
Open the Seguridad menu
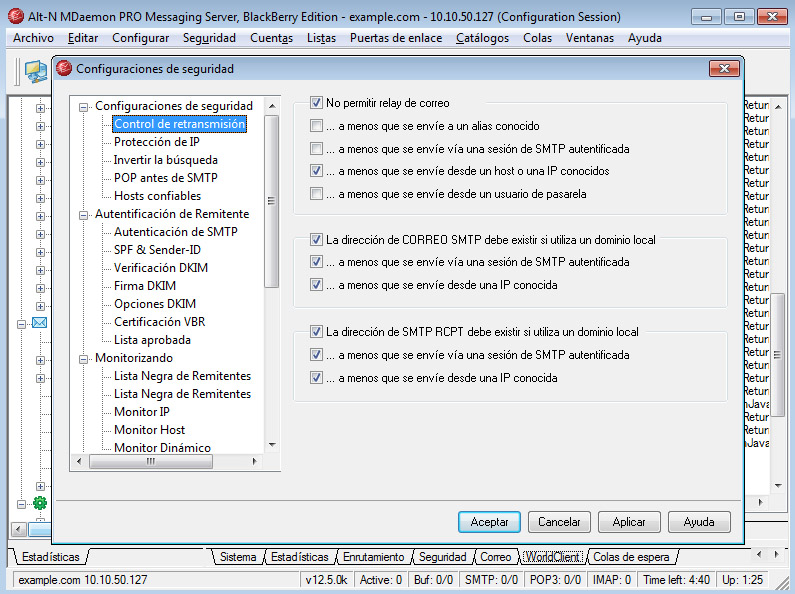click(x=209, y=38)
